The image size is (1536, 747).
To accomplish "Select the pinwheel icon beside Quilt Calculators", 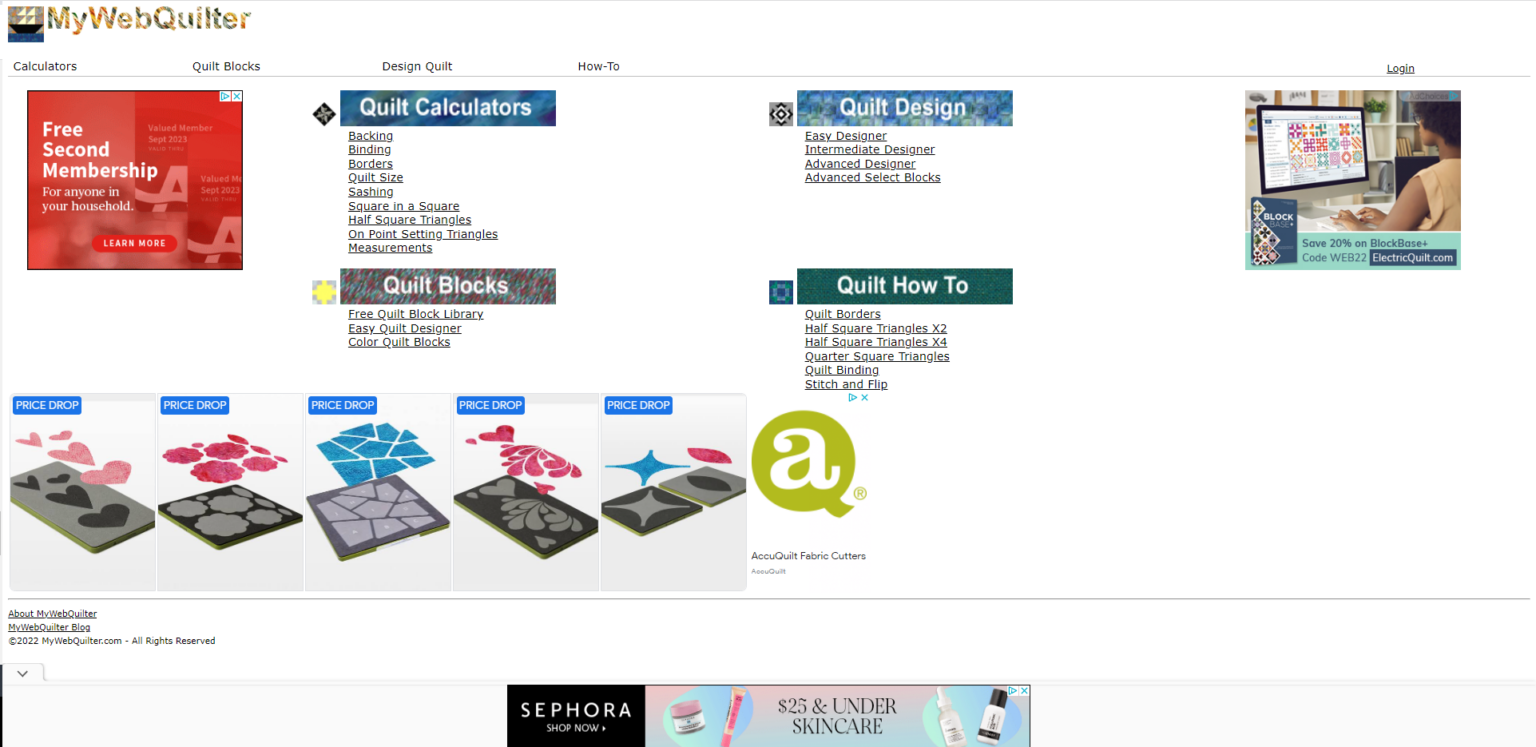I will tap(323, 114).
